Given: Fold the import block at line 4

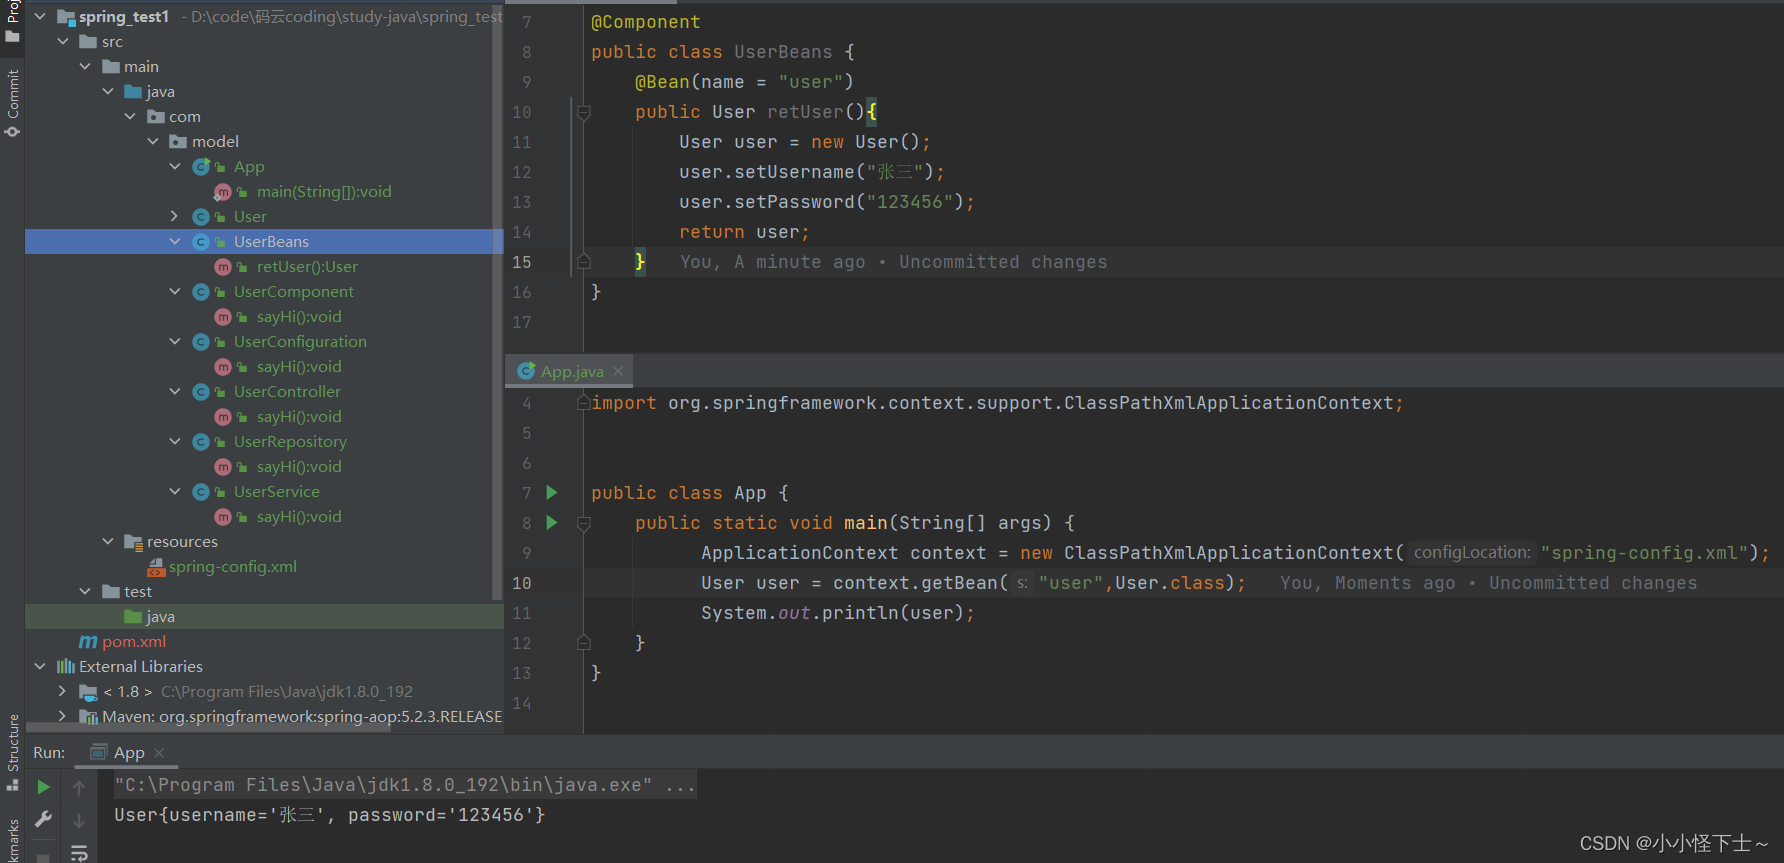Looking at the screenshot, I should click(584, 403).
